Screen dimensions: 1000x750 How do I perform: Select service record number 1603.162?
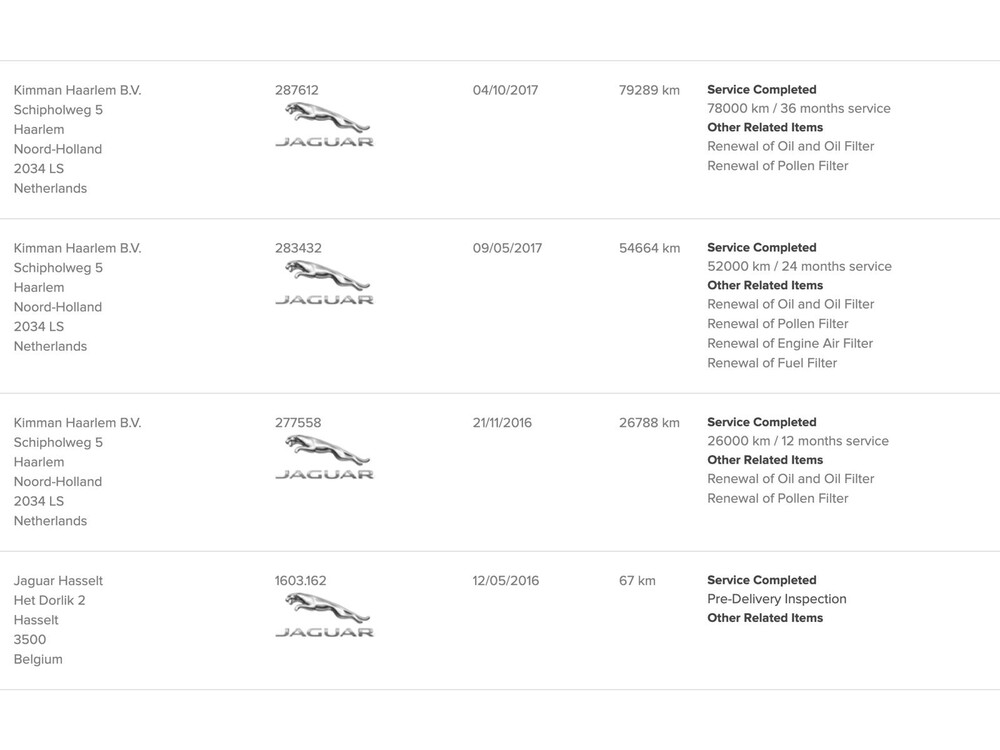[301, 581]
